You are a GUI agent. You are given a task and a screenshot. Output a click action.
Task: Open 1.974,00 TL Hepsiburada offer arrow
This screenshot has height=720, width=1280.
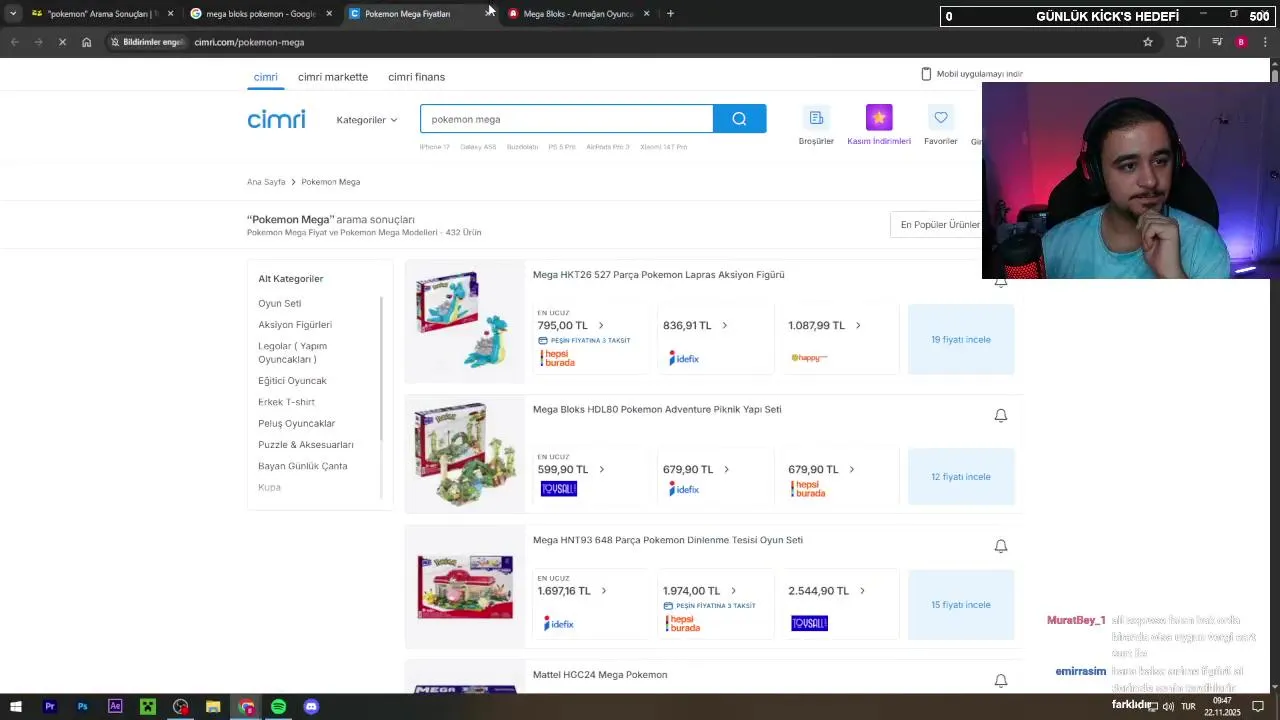(733, 591)
